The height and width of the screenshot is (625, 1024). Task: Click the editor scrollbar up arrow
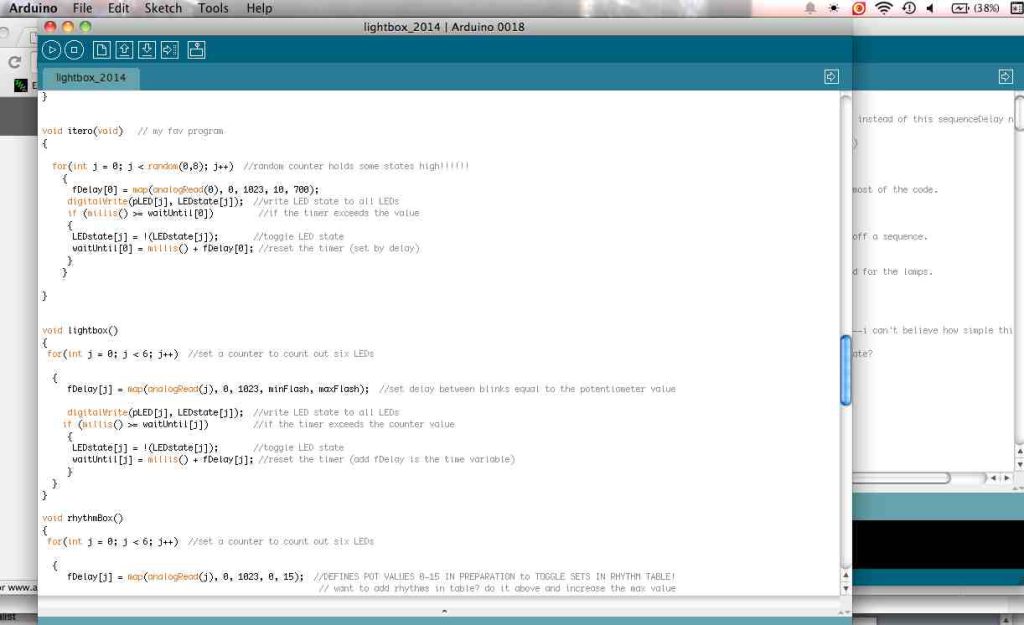pyautogui.click(x=846, y=575)
